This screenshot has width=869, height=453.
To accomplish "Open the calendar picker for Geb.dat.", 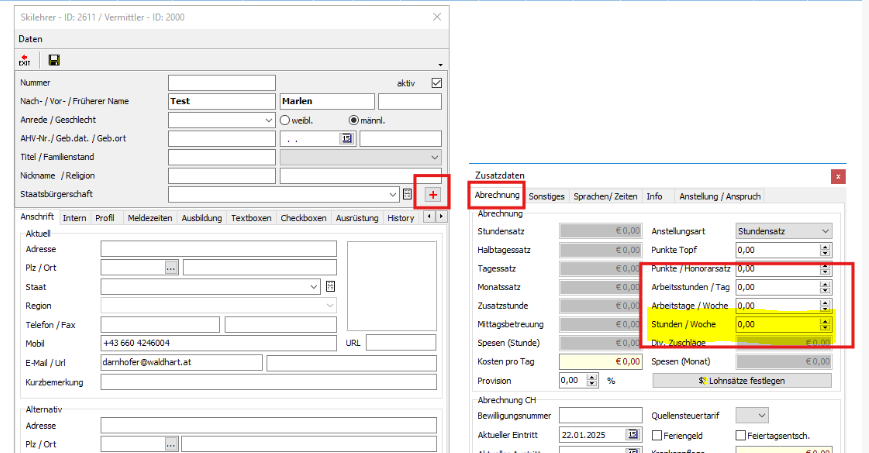I will [348, 139].
